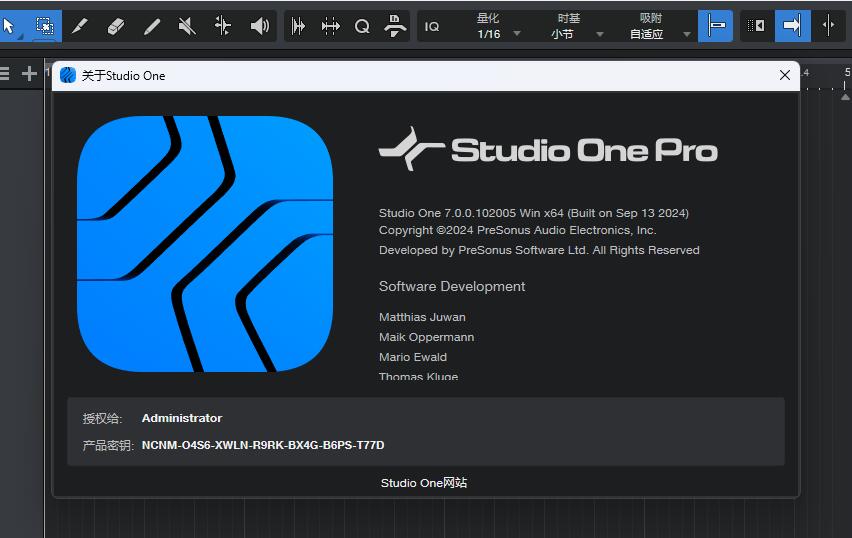Click the add track plus icon

[29, 73]
